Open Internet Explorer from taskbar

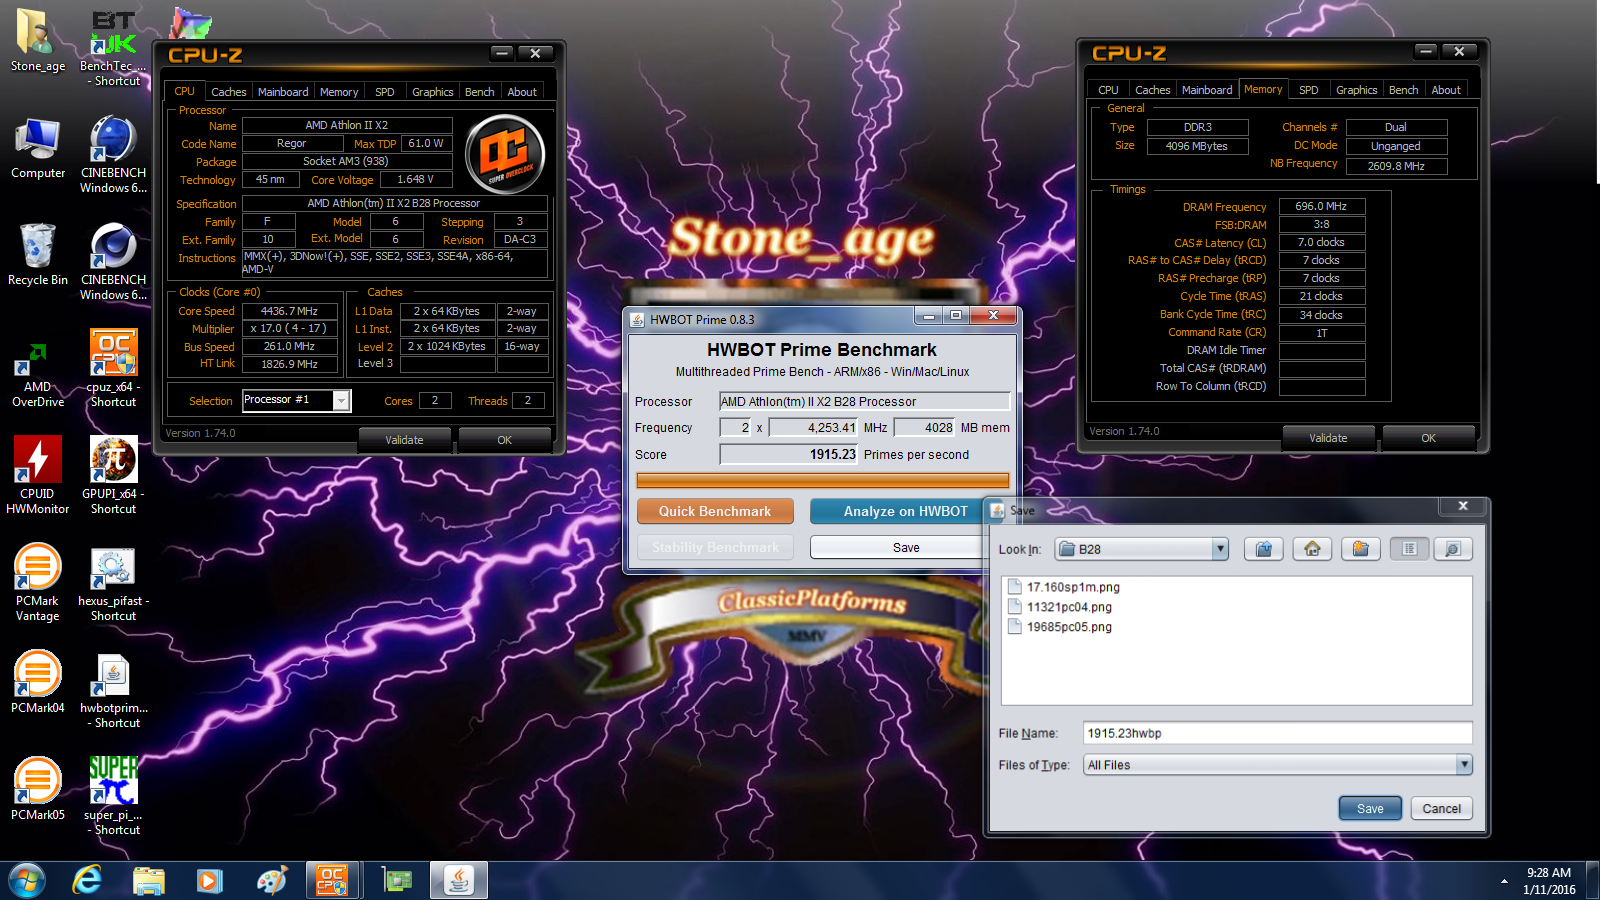(x=88, y=880)
